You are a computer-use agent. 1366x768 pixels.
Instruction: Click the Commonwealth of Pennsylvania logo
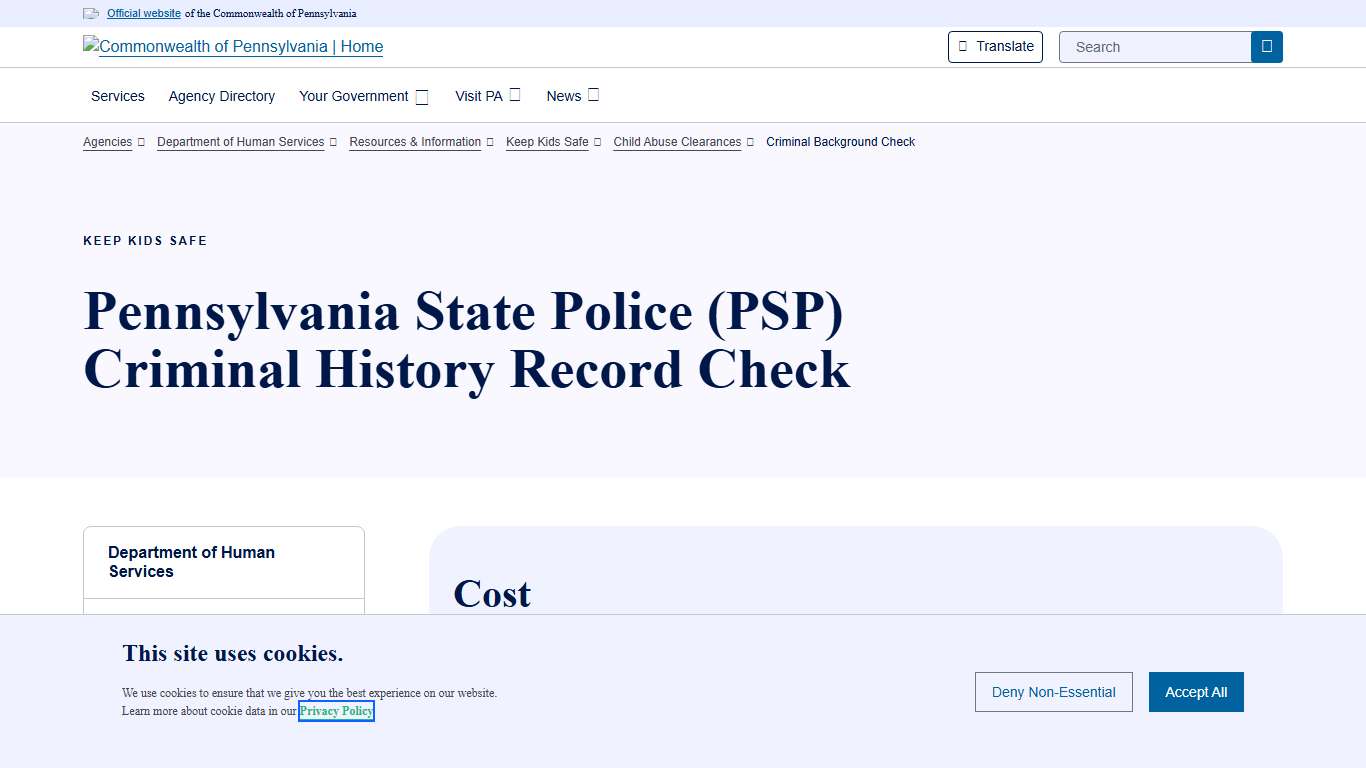[x=232, y=46]
